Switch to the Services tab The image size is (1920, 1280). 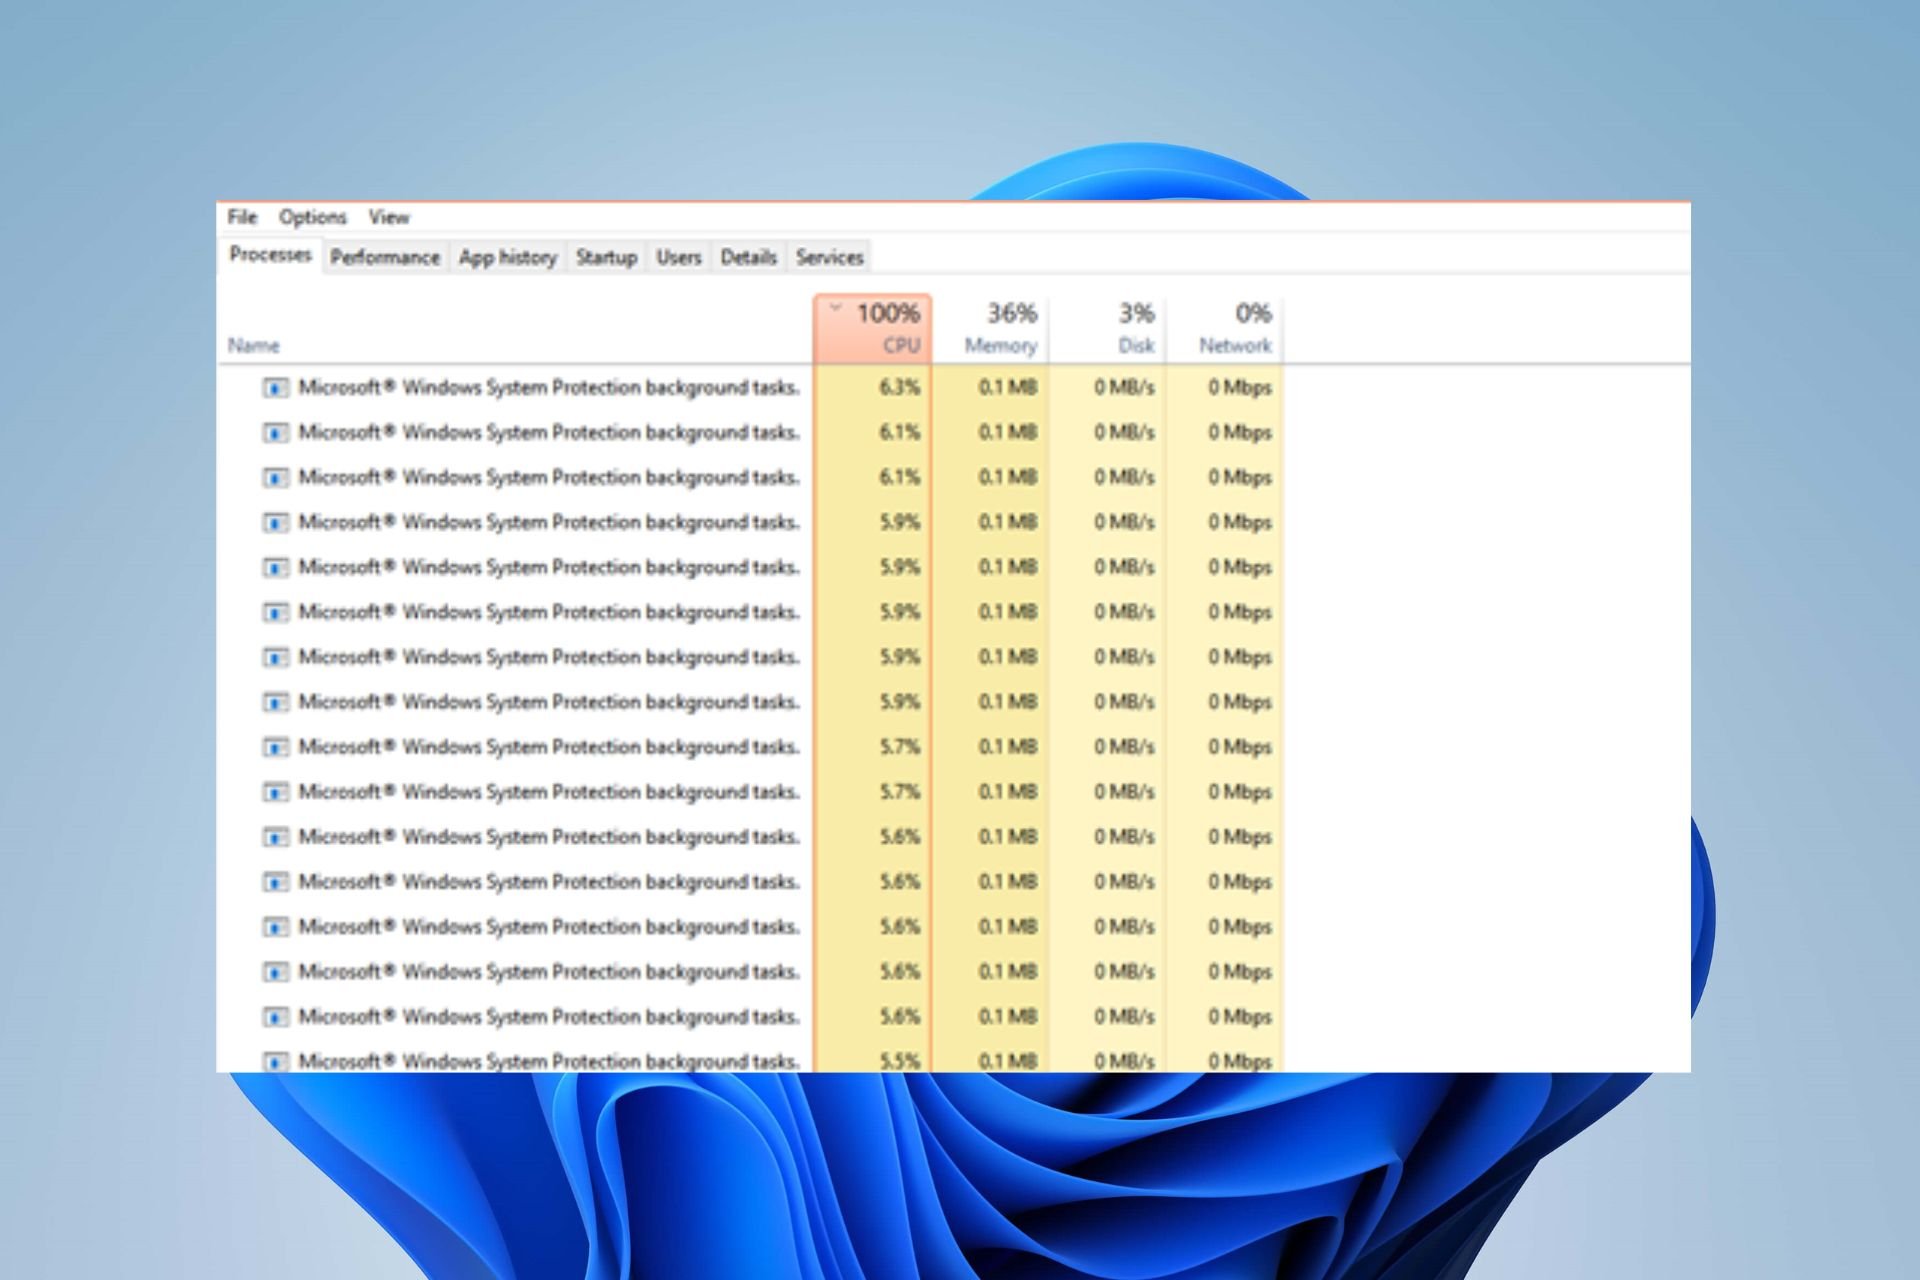pyautogui.click(x=830, y=257)
